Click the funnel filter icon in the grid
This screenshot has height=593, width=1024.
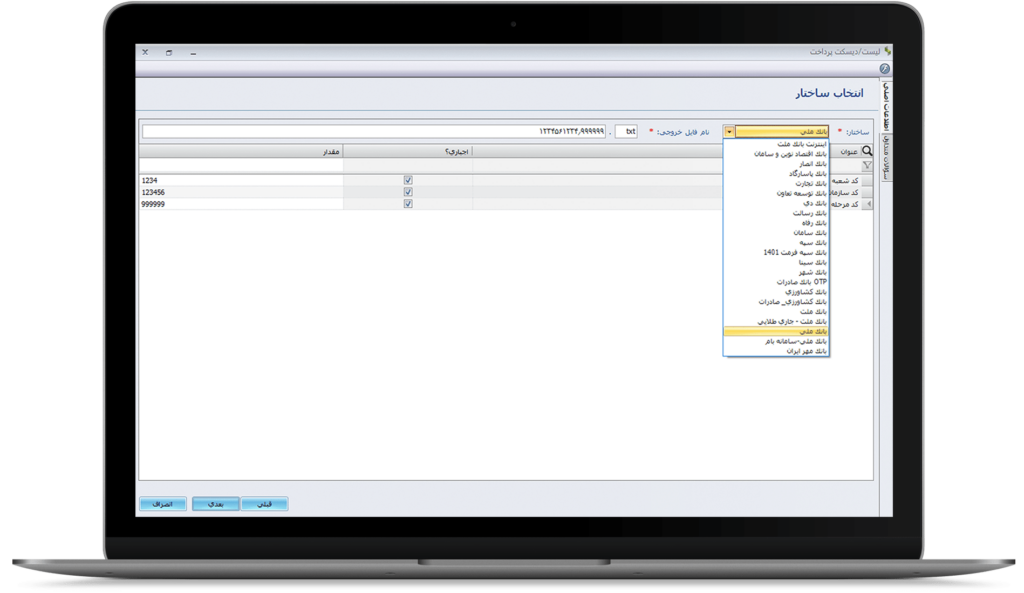[867, 165]
